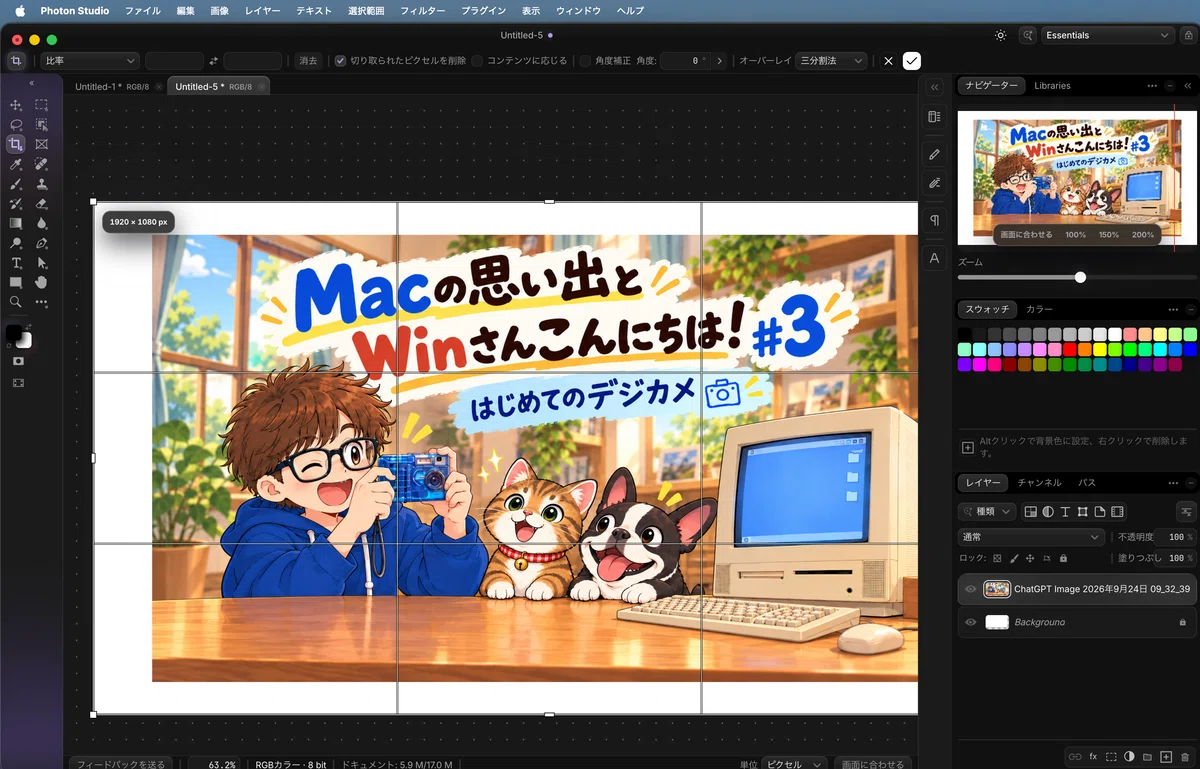Viewport: 1200px width, 769px height.
Task: Switch to the Libraries tab
Action: (x=1052, y=86)
